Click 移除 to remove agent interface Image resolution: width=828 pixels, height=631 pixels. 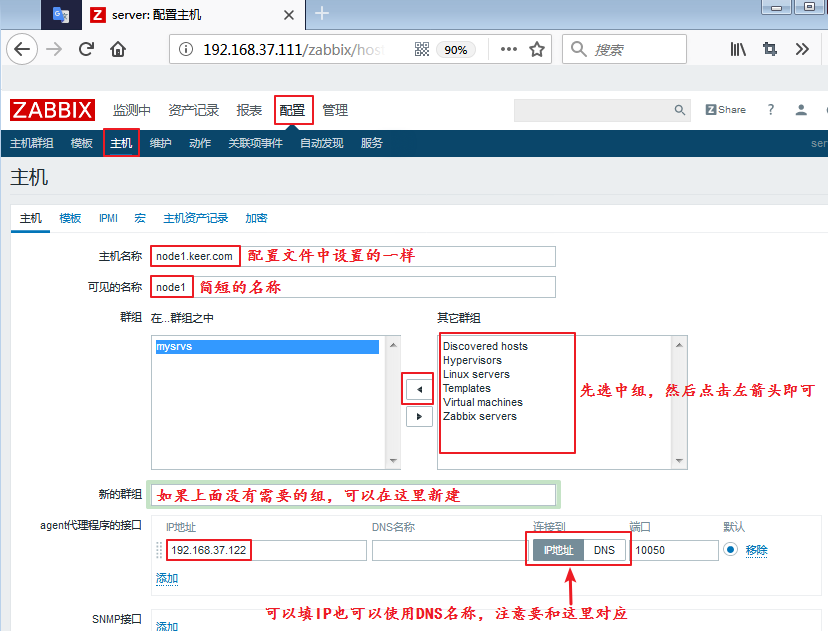pos(756,550)
